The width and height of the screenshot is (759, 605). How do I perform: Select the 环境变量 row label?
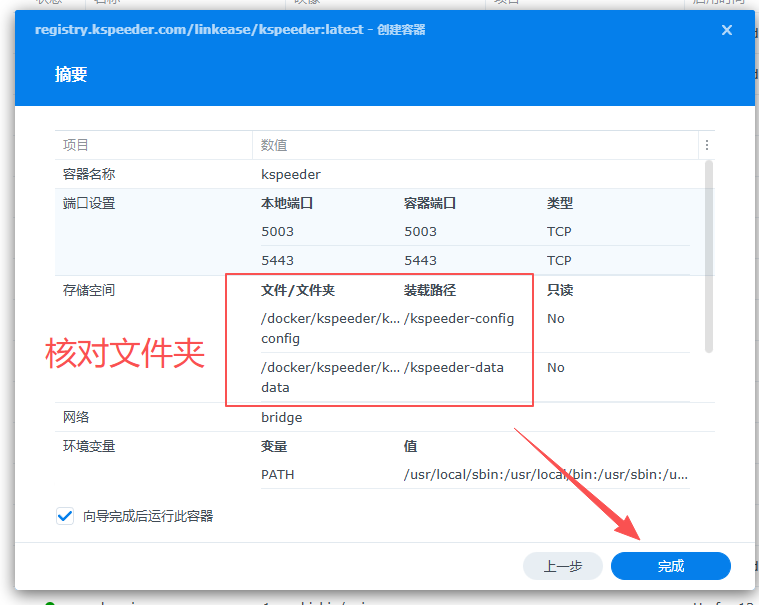click(x=89, y=446)
